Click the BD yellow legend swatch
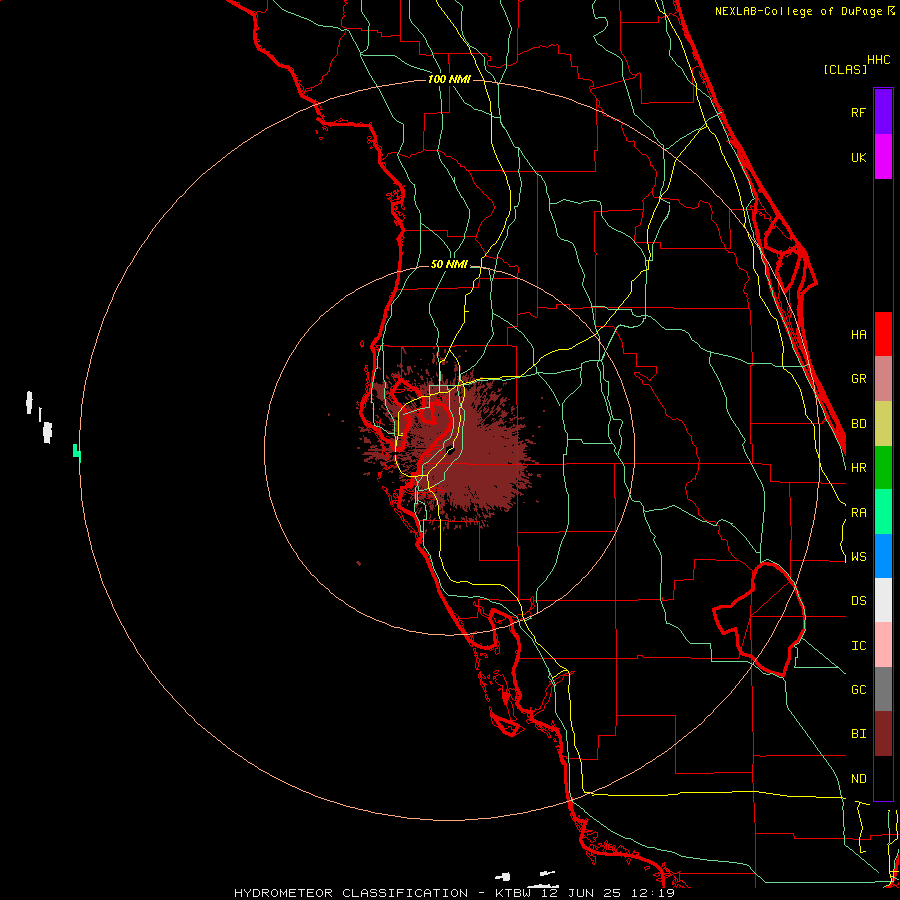This screenshot has width=900, height=900. click(883, 424)
